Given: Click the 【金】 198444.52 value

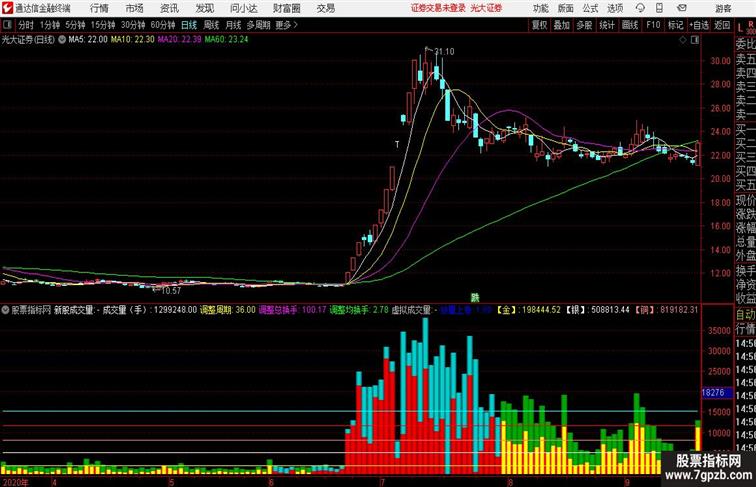Looking at the screenshot, I should (x=528, y=310).
